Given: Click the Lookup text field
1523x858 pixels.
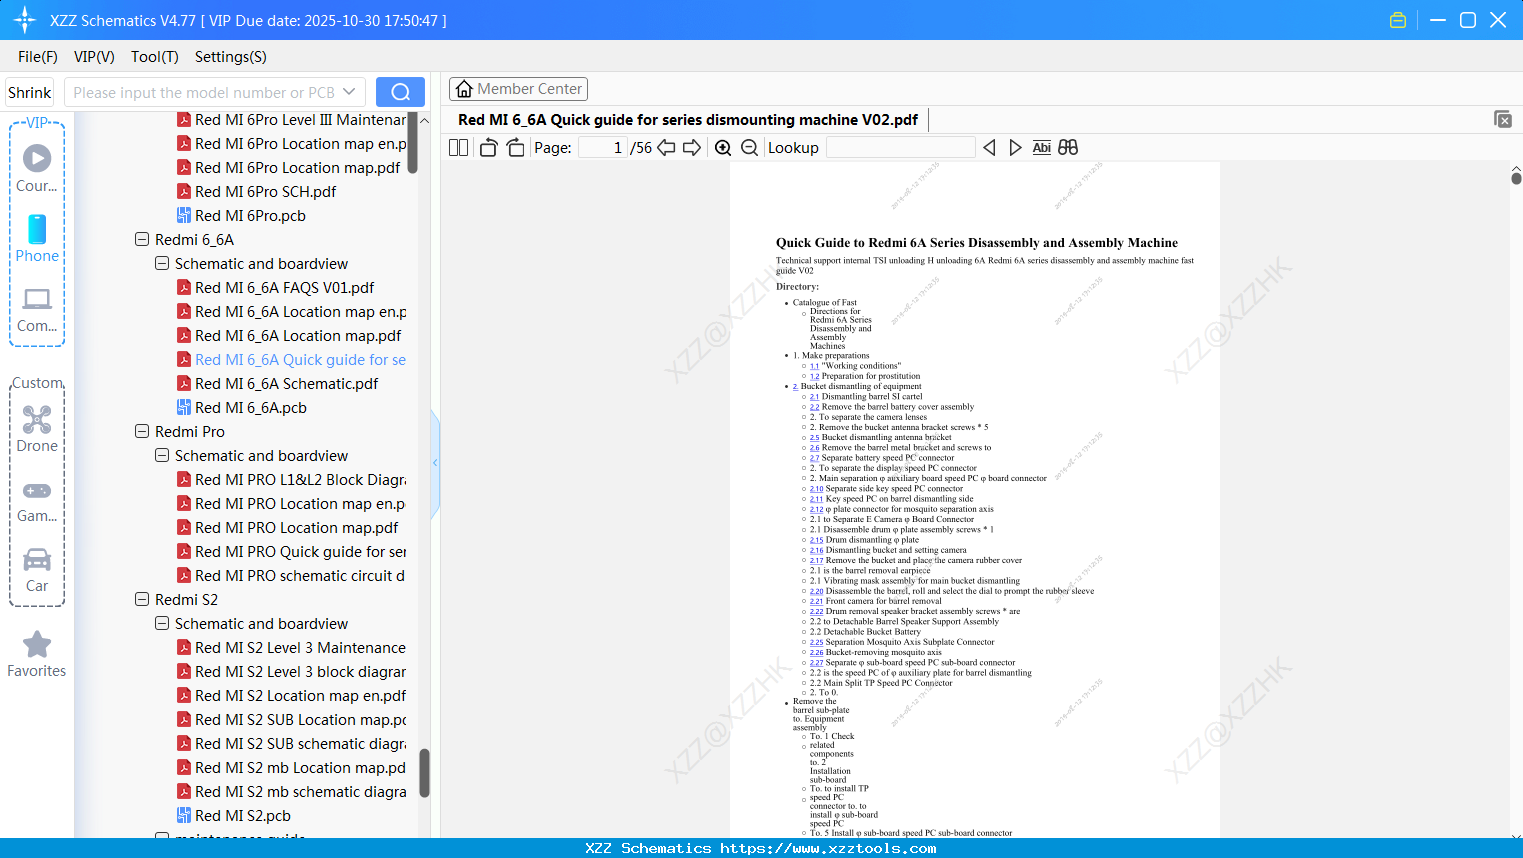Looking at the screenshot, I should 900,148.
